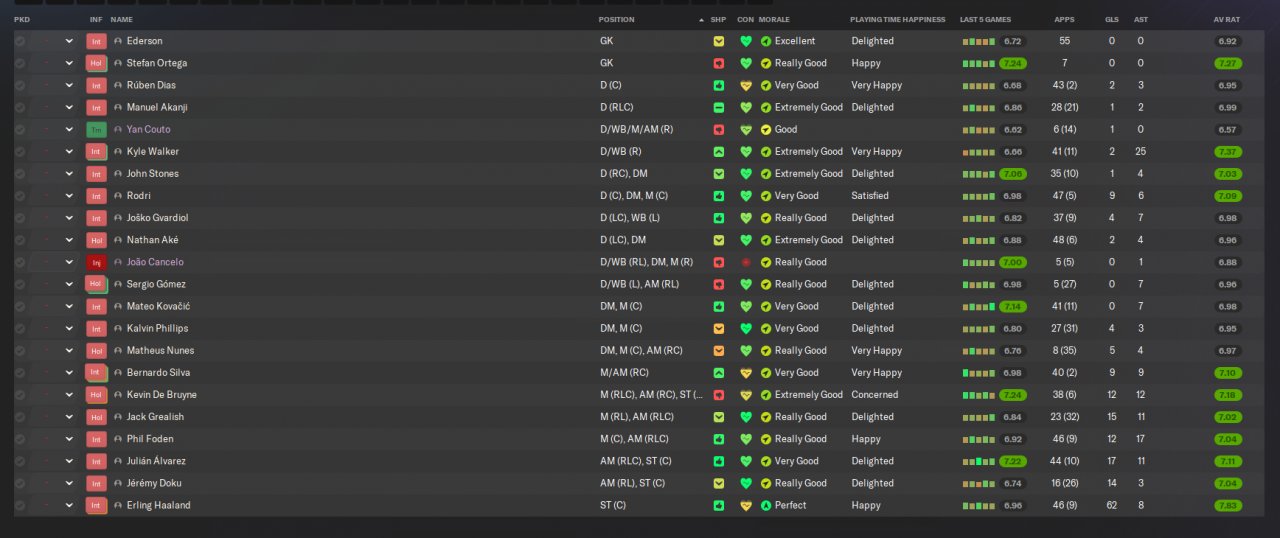Toggle the picked circle for Rúben Dias
This screenshot has width=1280, height=538.
20,85
